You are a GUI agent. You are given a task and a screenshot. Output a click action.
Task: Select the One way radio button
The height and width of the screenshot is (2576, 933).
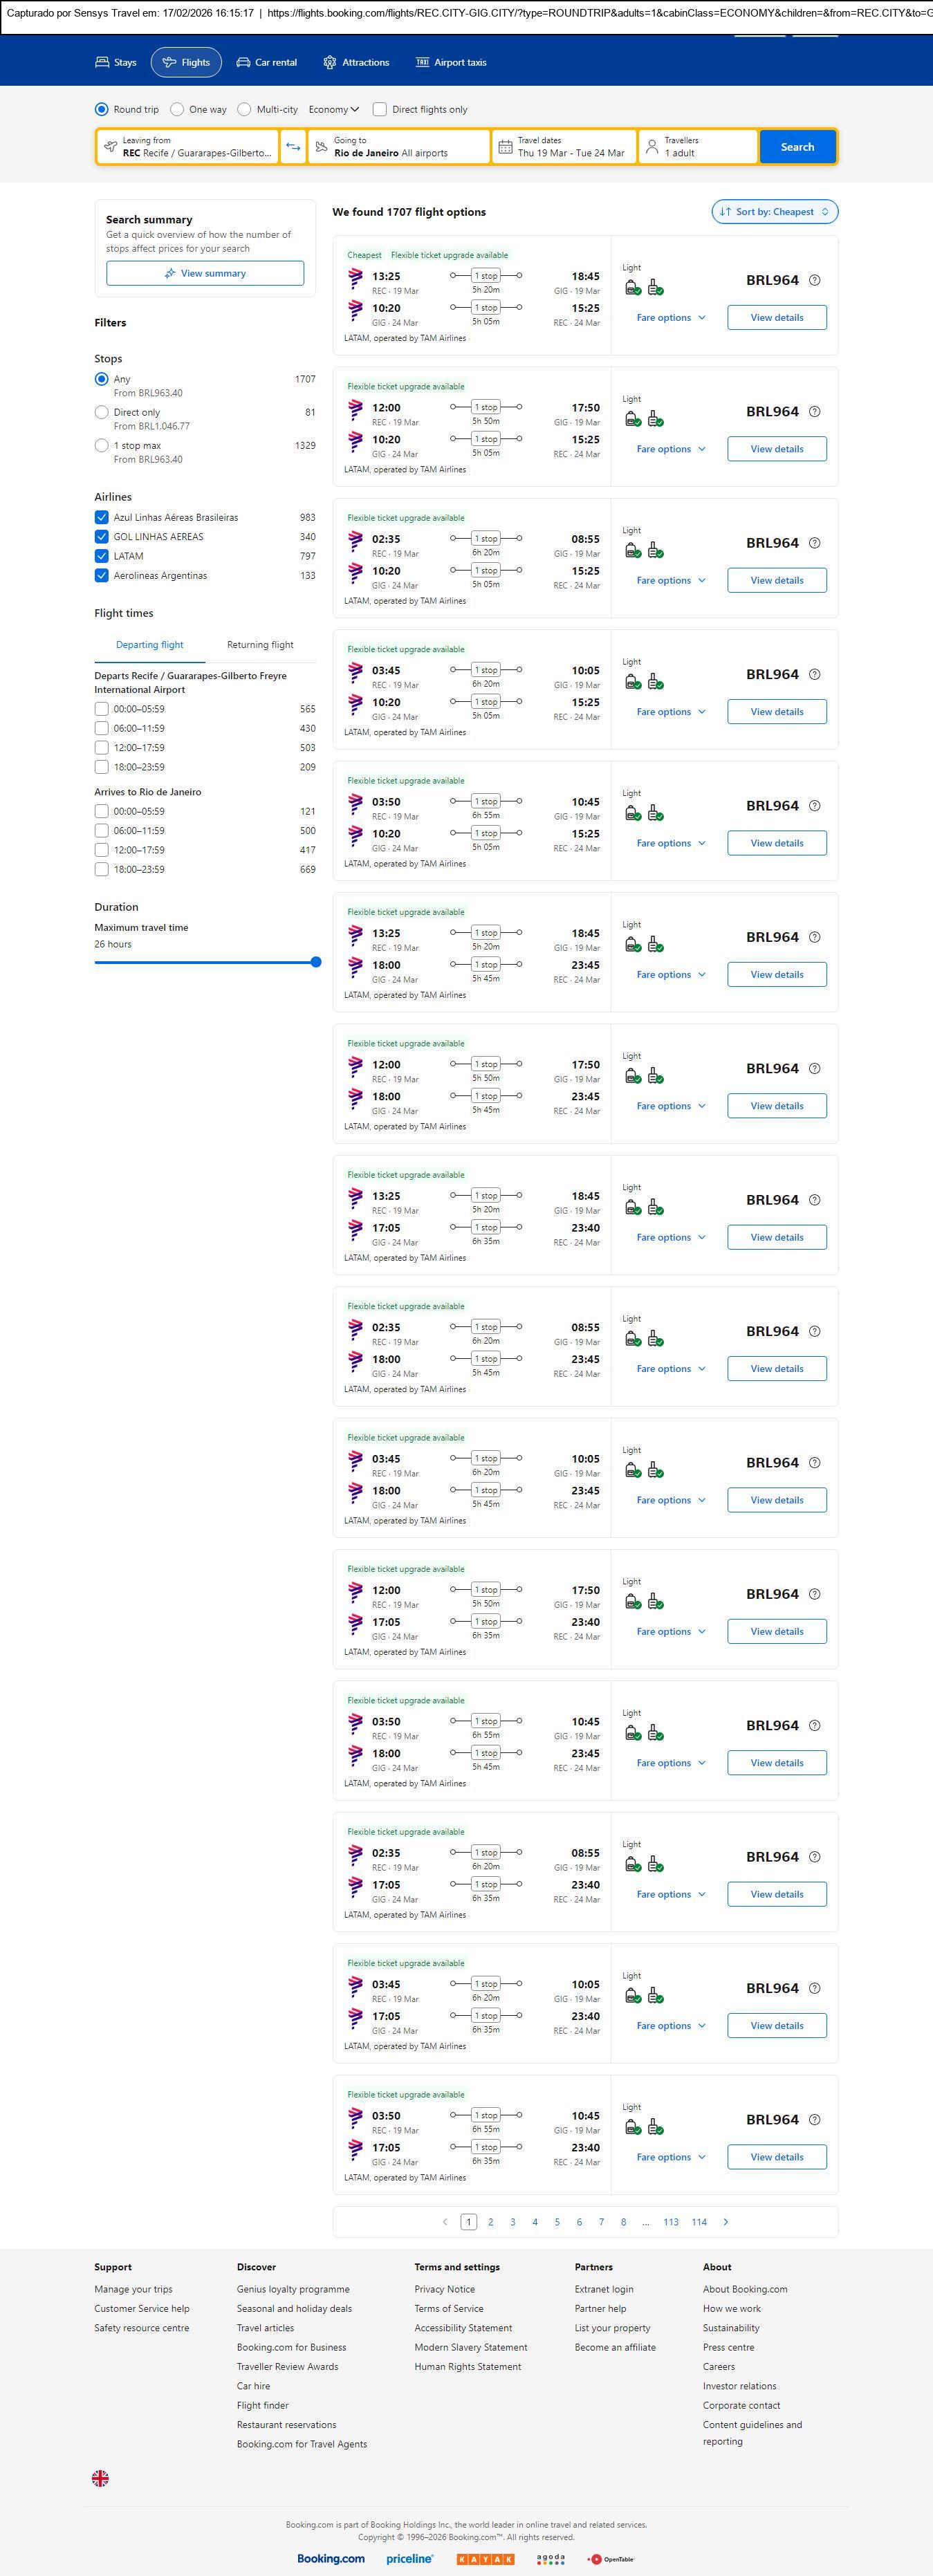(x=177, y=110)
